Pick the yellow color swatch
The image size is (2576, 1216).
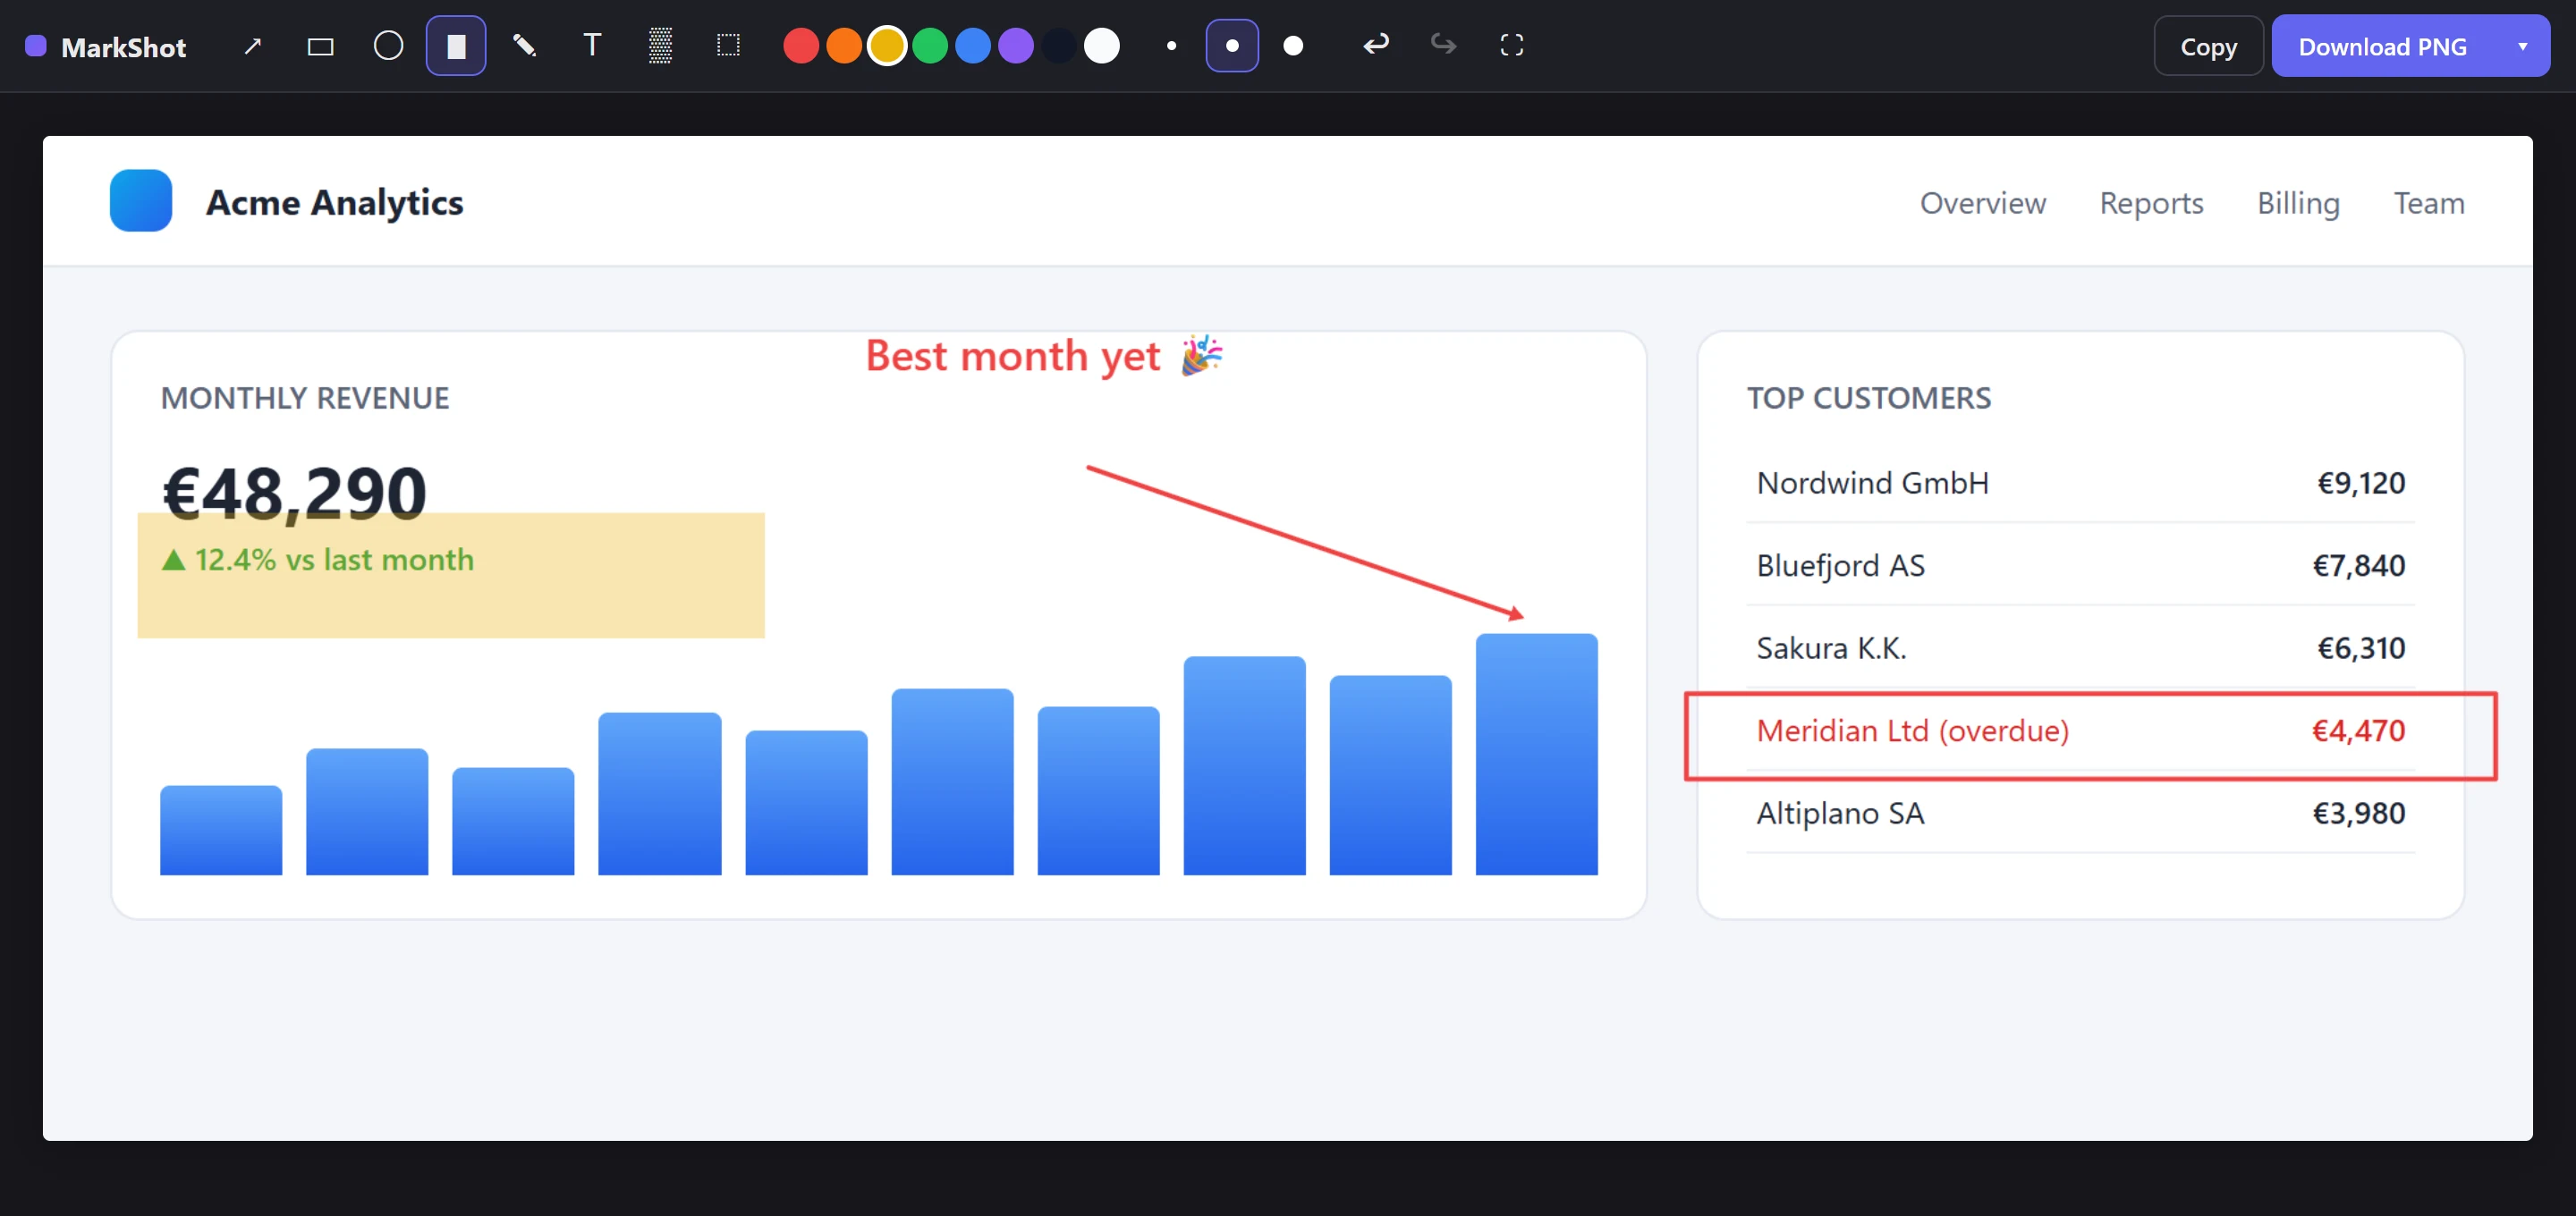point(887,46)
